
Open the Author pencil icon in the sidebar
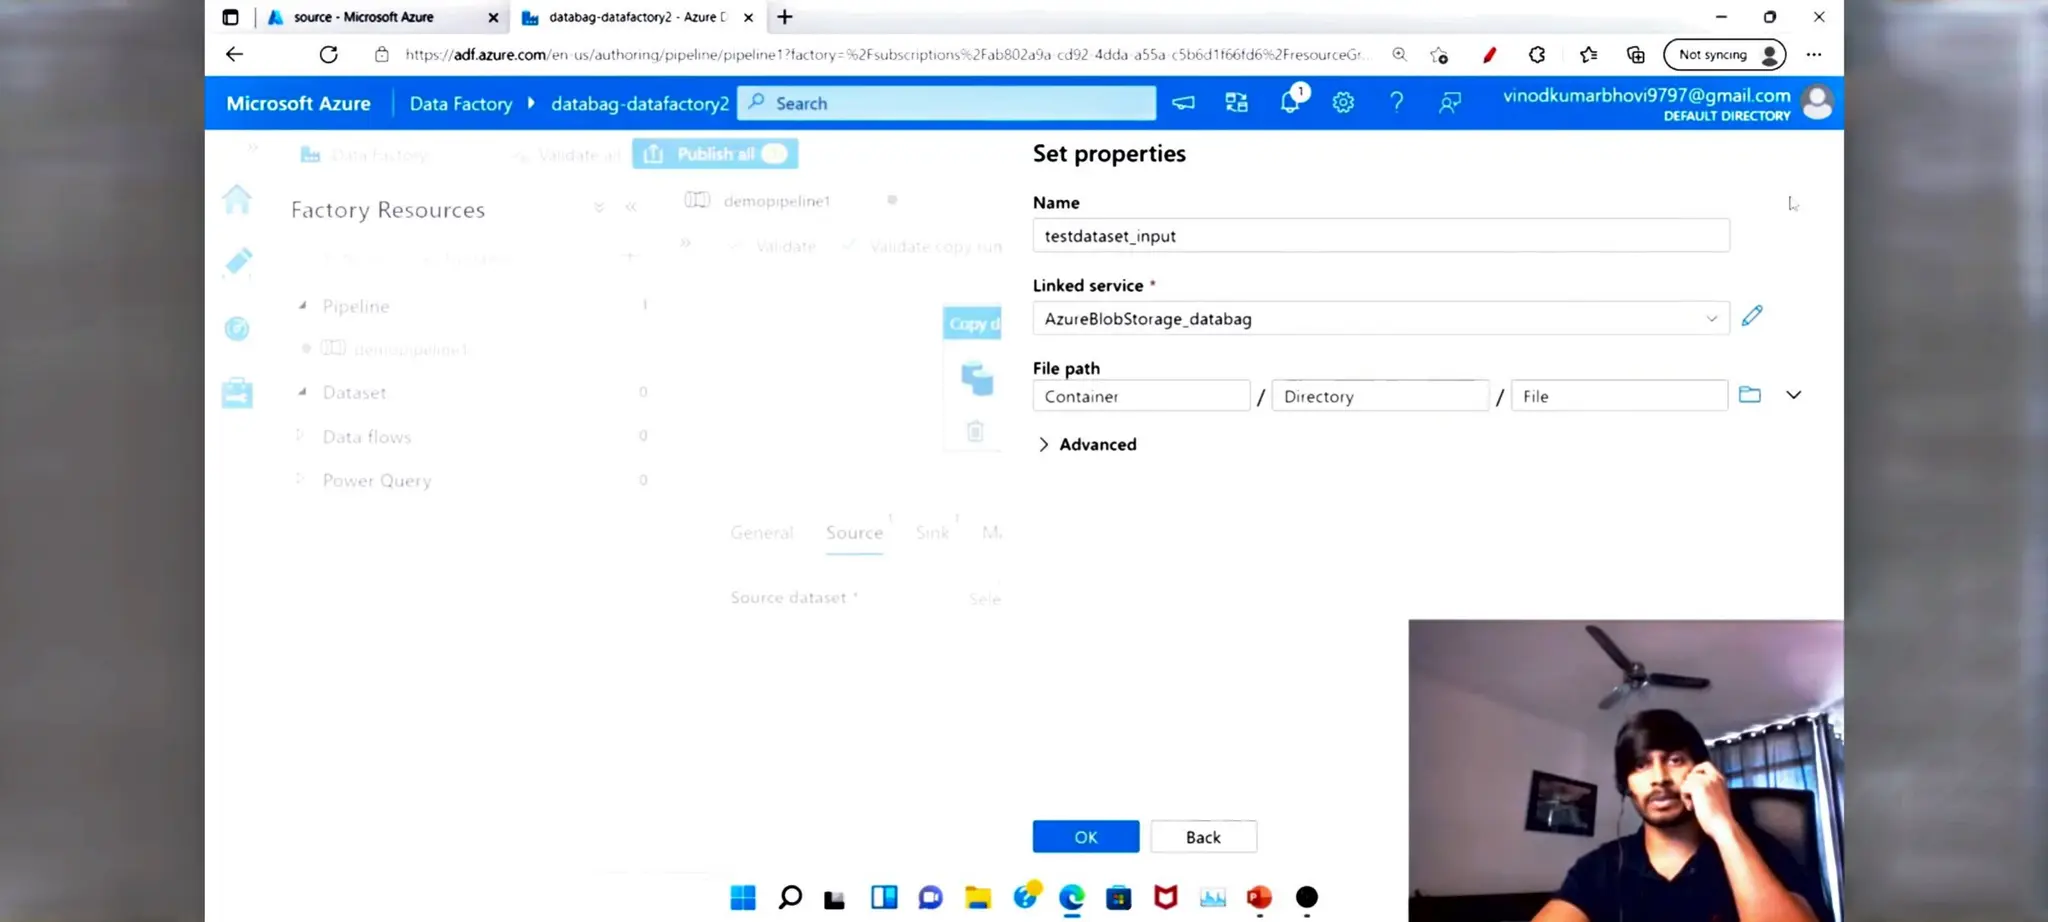(x=238, y=262)
